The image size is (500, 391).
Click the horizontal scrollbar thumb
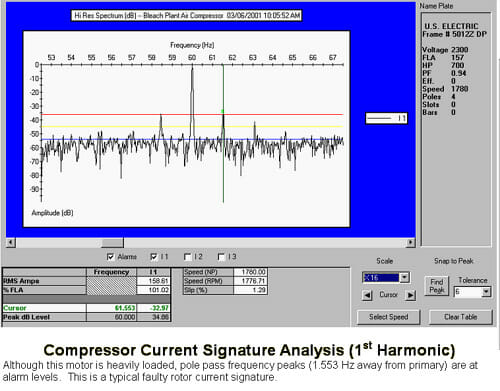[x=112, y=242]
